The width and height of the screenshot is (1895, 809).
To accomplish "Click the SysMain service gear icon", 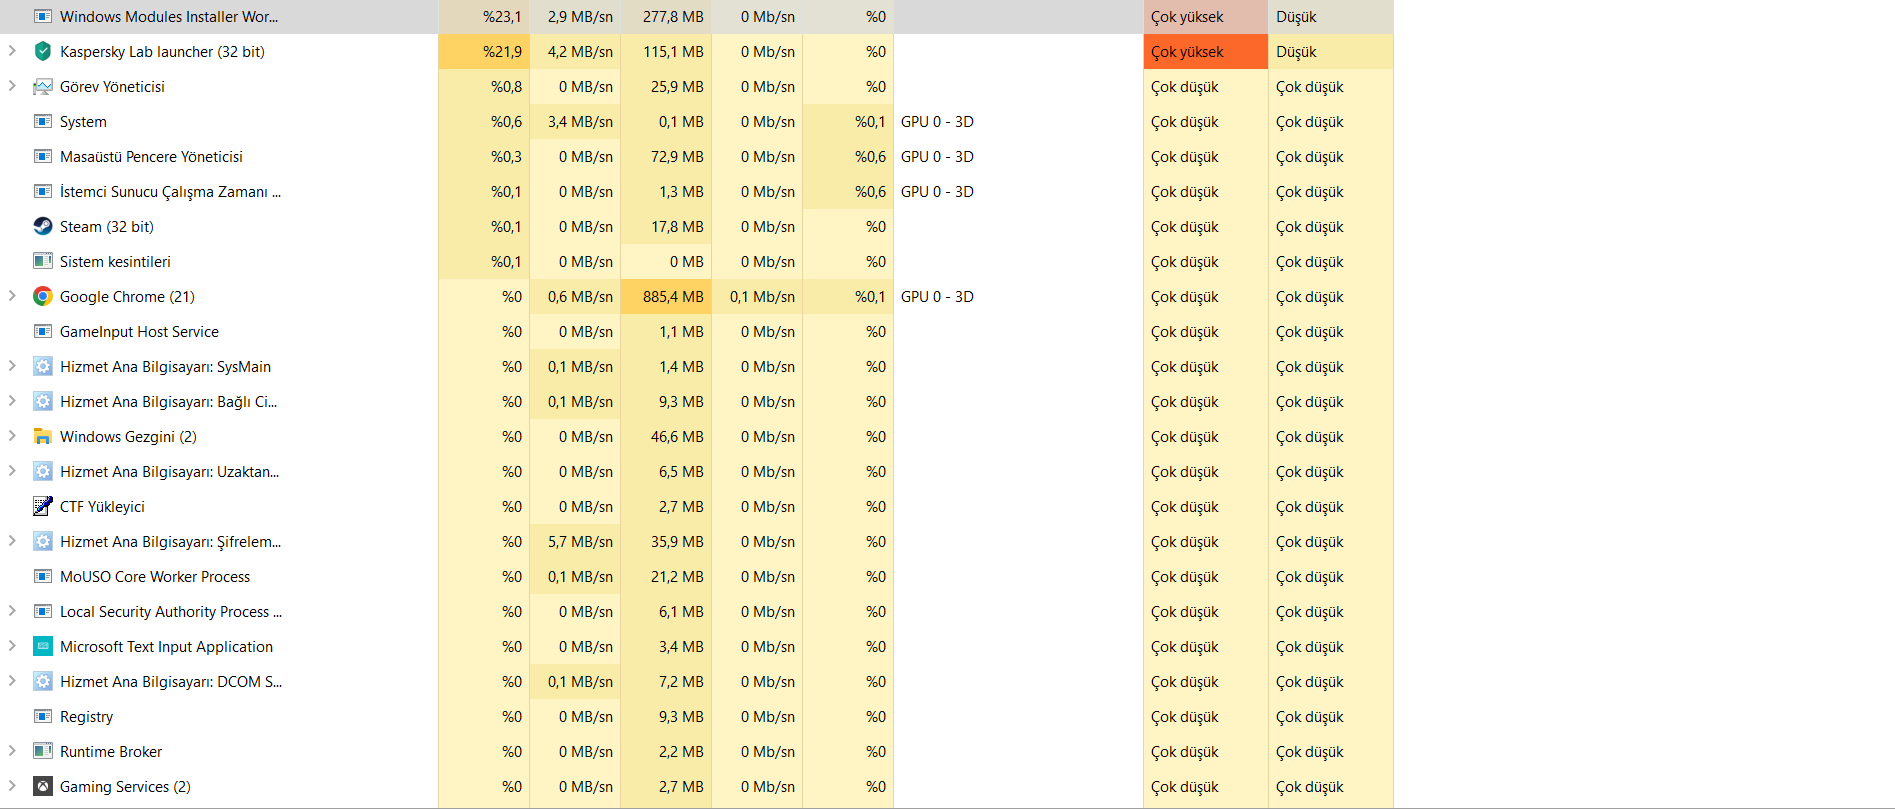I will 42,366.
